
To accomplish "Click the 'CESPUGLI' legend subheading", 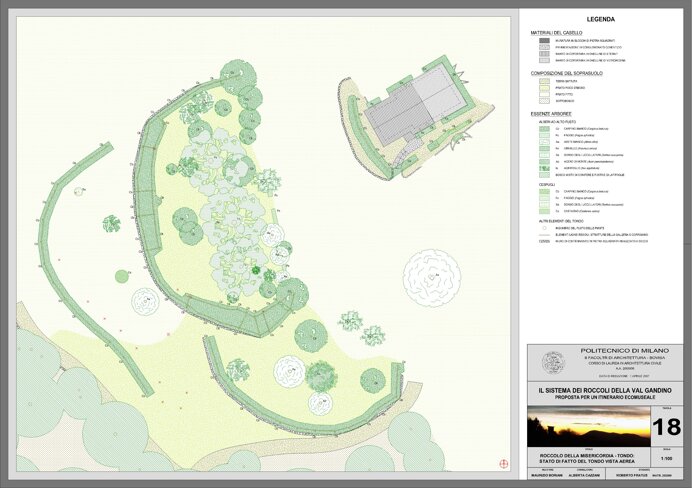I will point(547,185).
